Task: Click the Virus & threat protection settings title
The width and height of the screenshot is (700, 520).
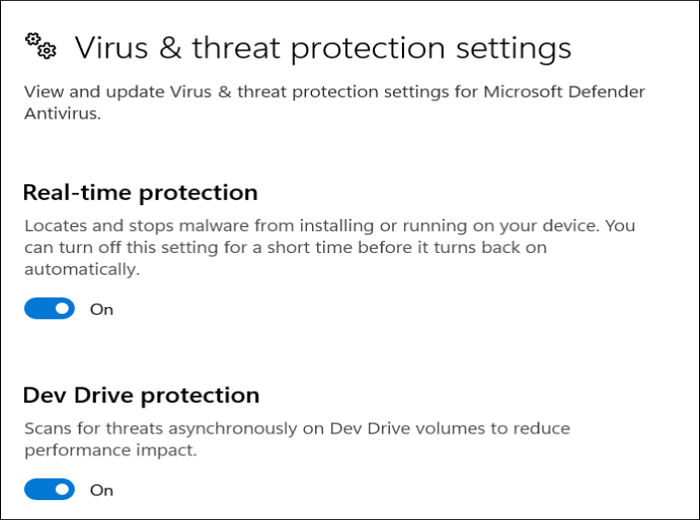Action: (323, 48)
